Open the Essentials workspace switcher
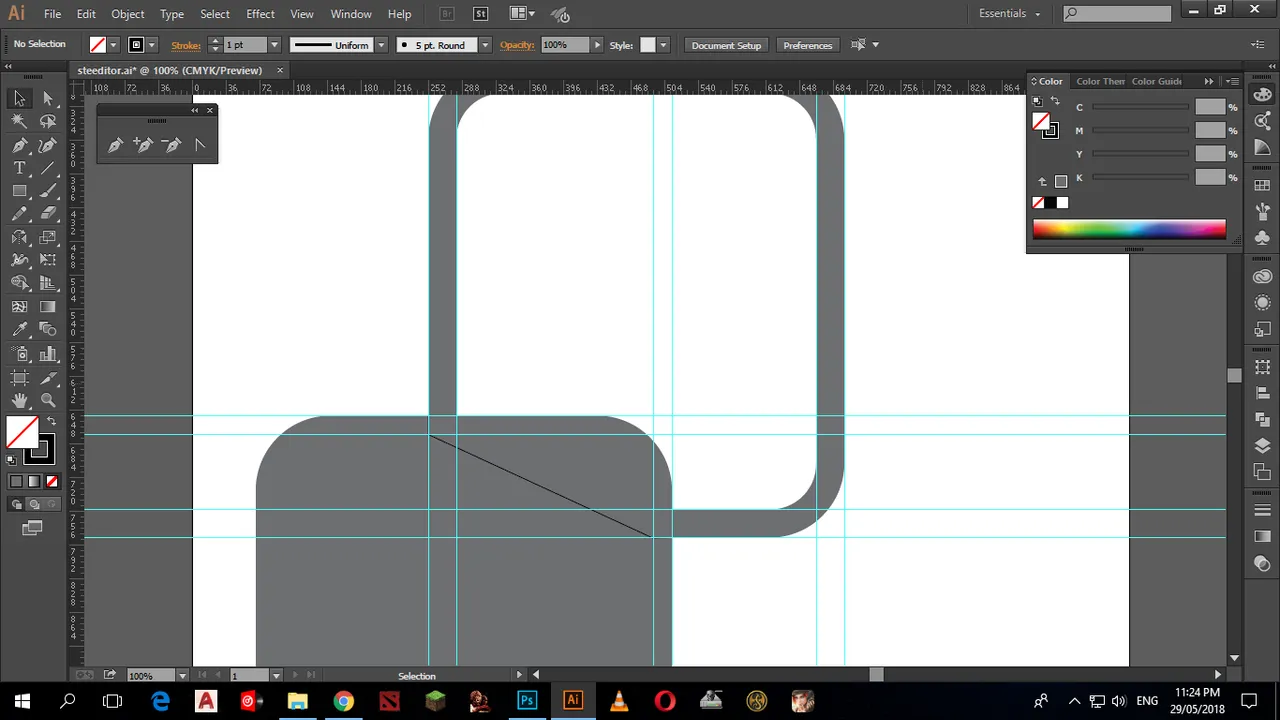The width and height of the screenshot is (1280, 720). pos(1009,14)
